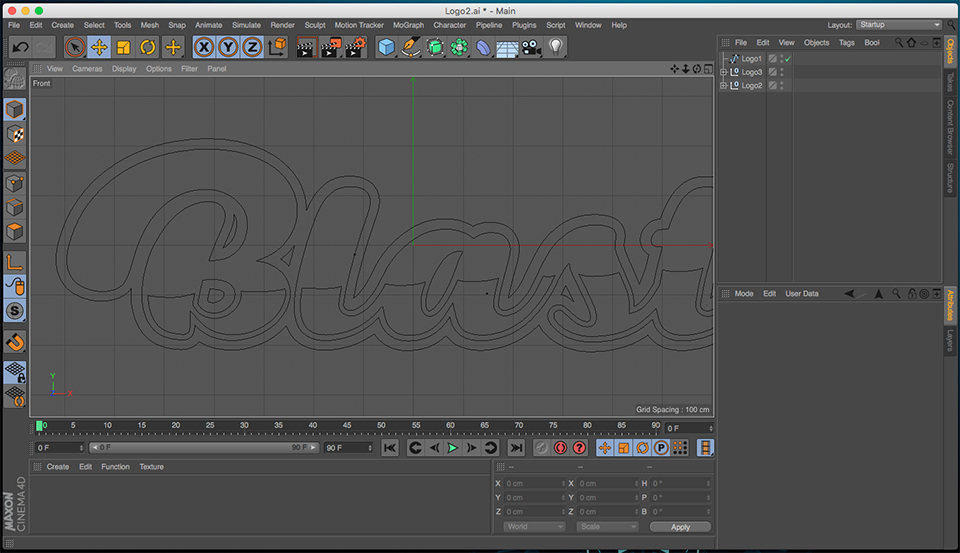This screenshot has height=553, width=960.
Task: Click the Undo arrow icon
Action: coord(20,47)
